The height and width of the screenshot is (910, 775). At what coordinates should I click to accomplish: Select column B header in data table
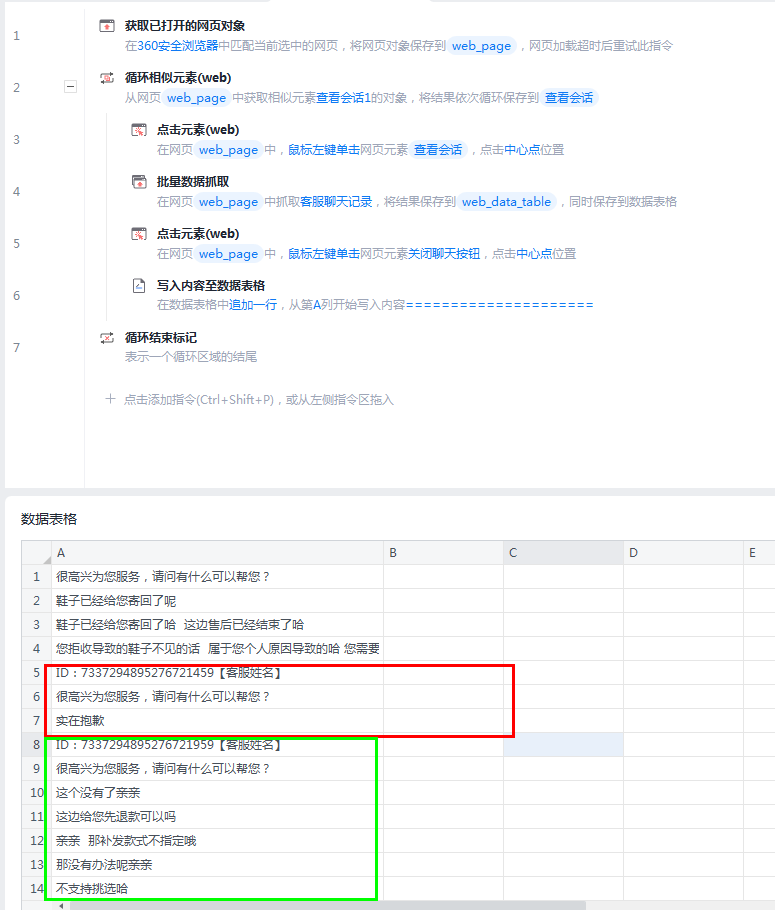tap(444, 552)
